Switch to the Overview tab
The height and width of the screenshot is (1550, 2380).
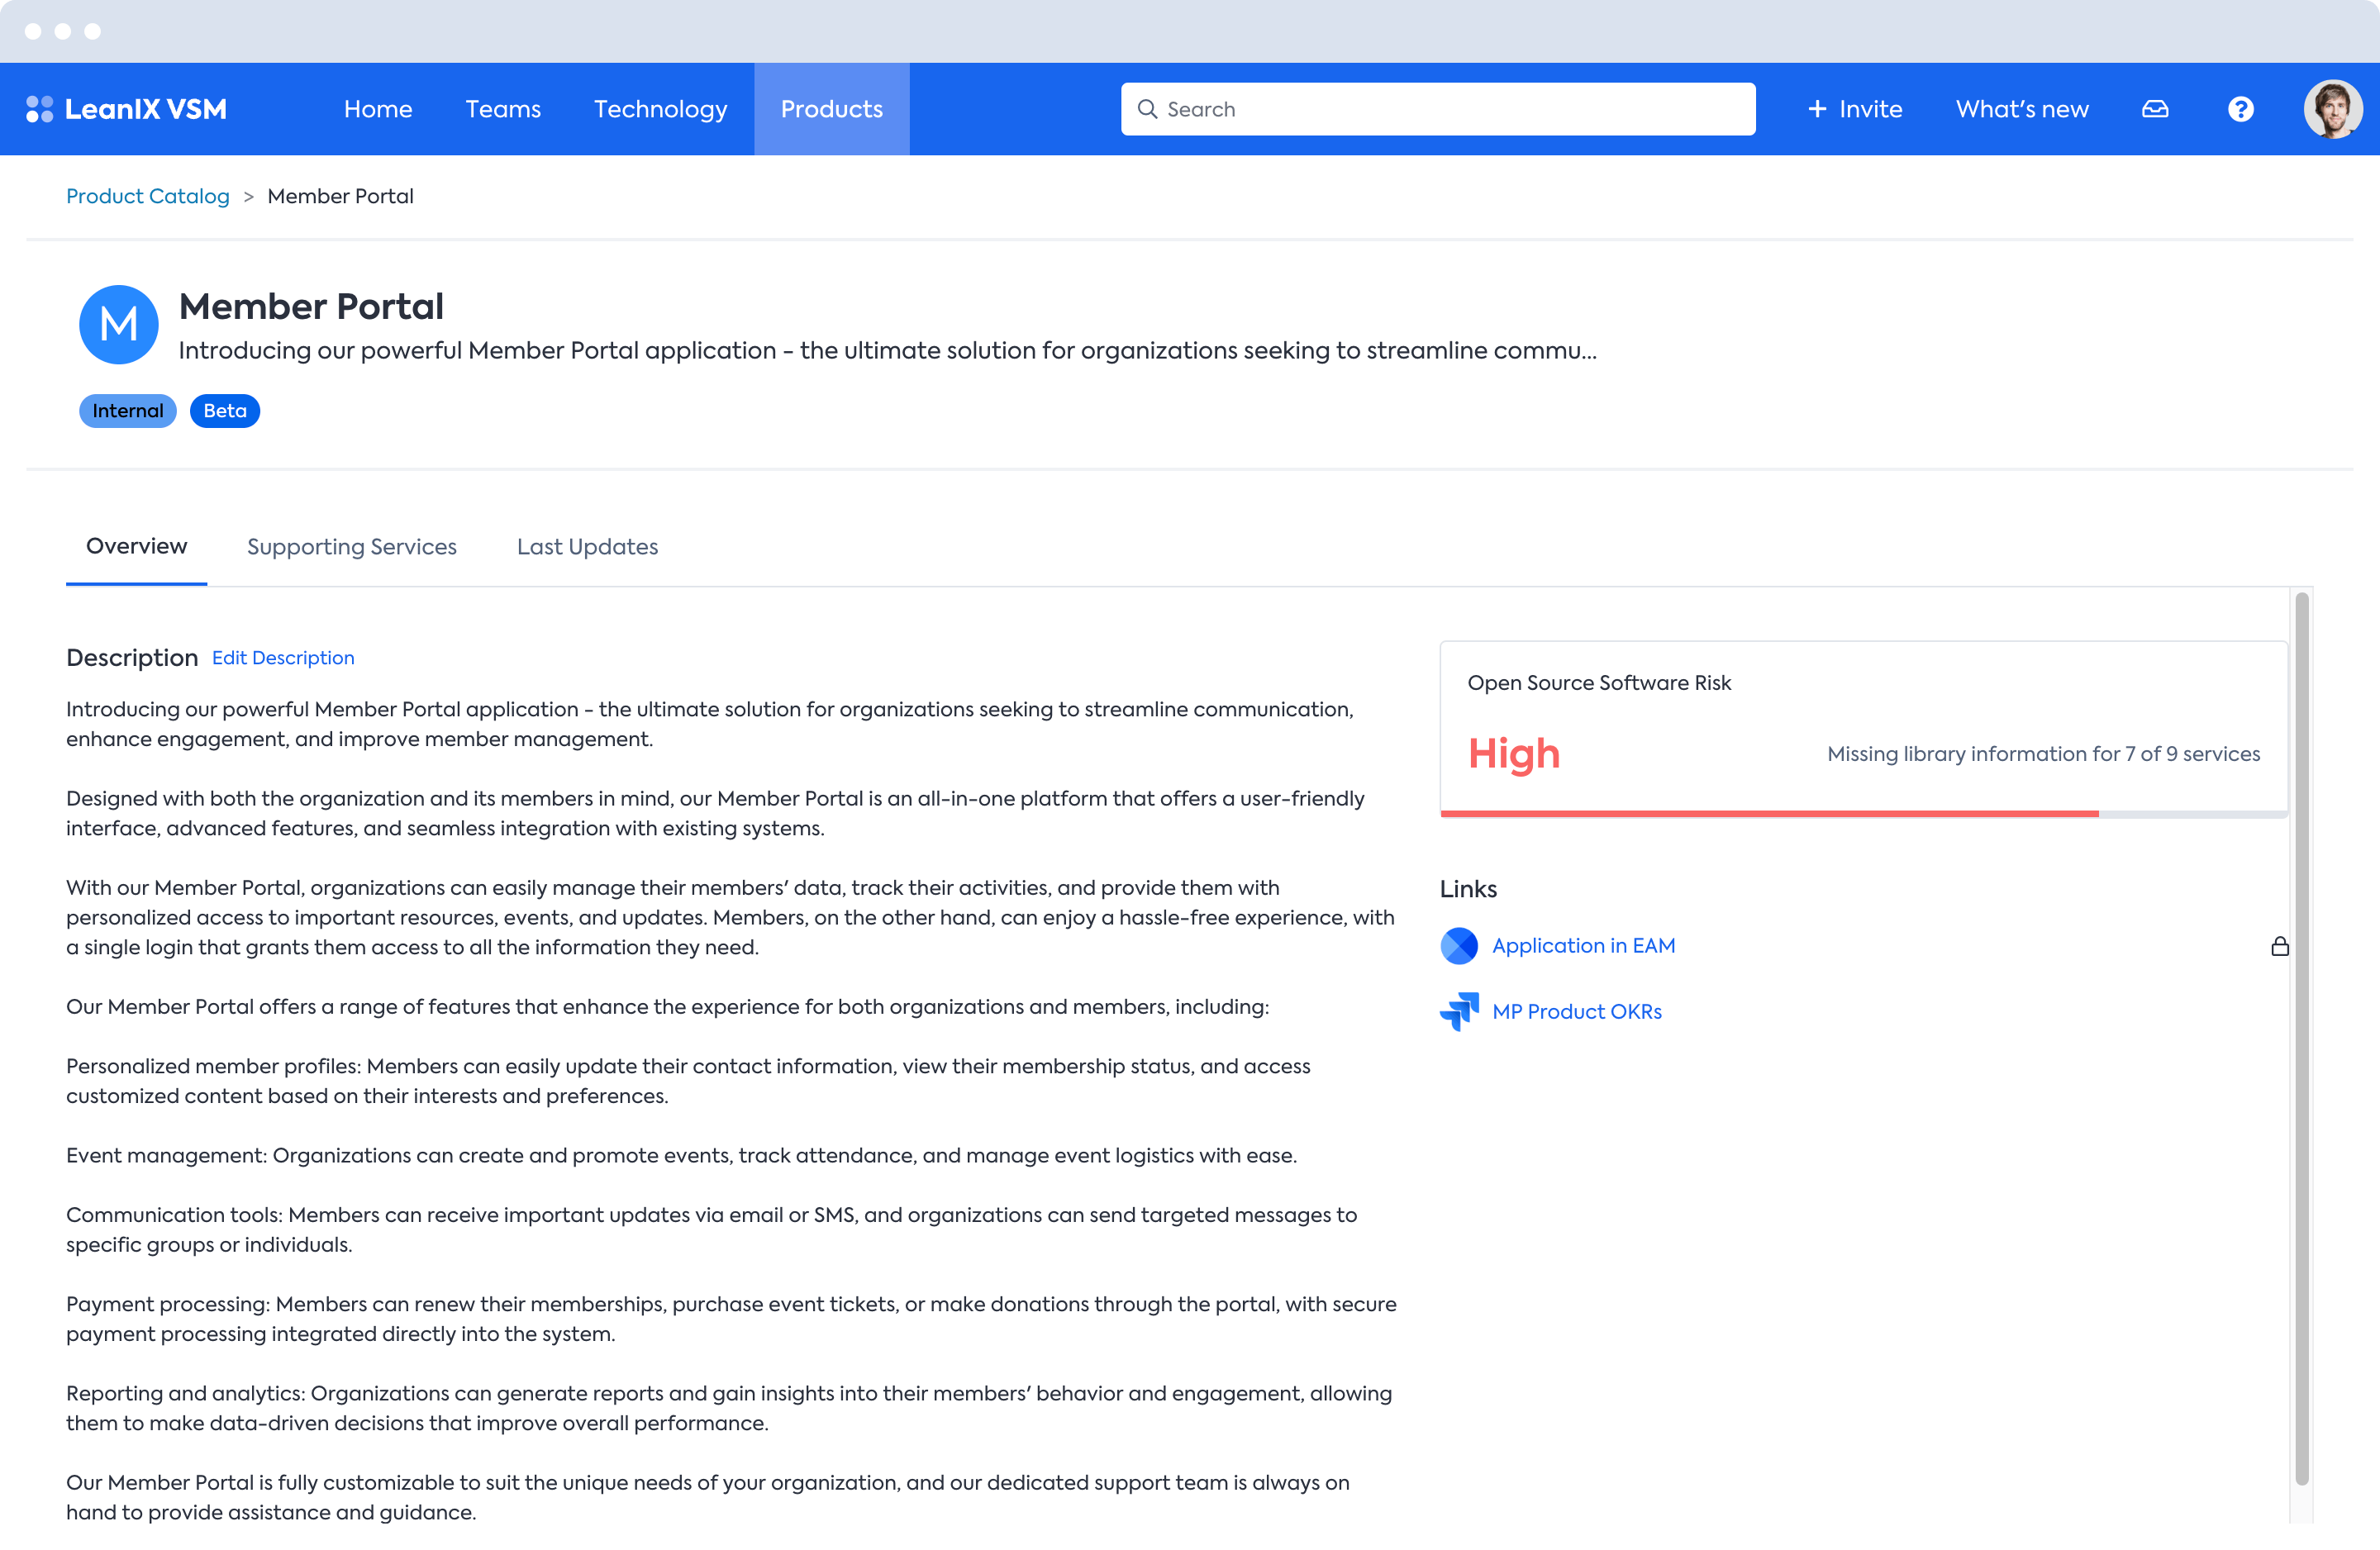point(136,546)
